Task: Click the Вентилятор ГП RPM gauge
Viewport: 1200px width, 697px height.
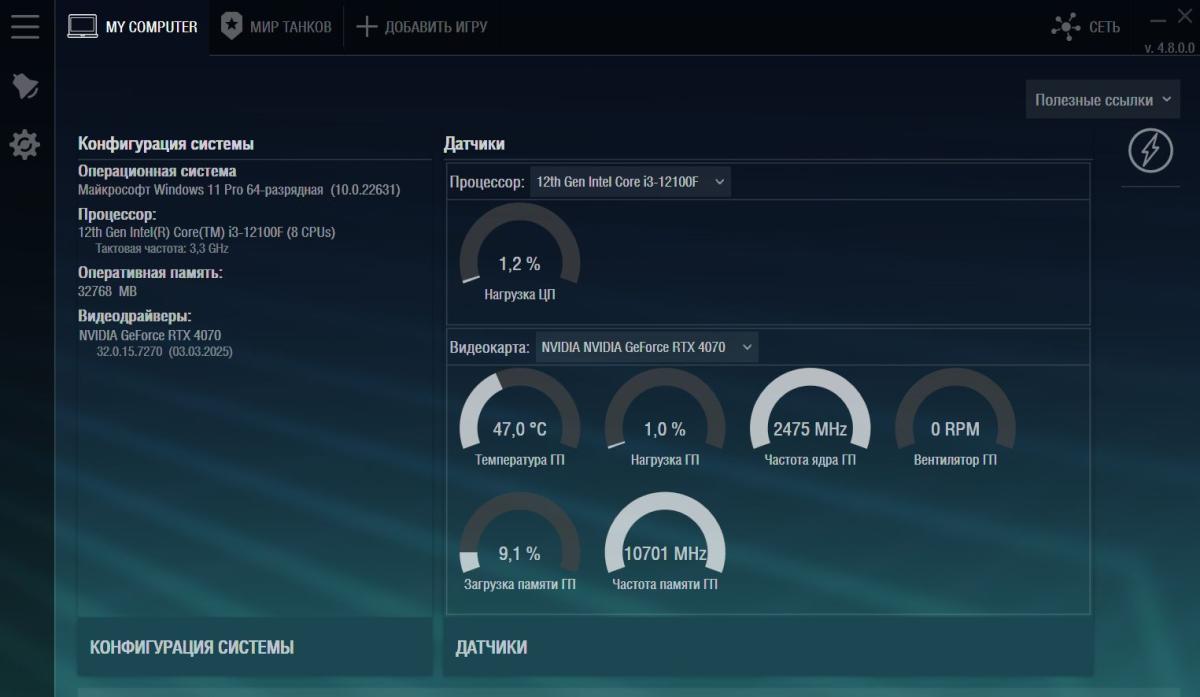Action: (954, 419)
